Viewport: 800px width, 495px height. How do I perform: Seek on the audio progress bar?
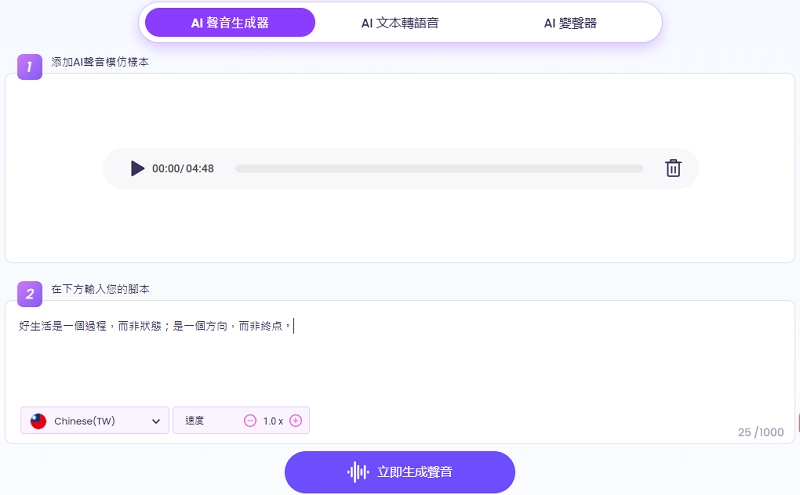click(x=438, y=169)
